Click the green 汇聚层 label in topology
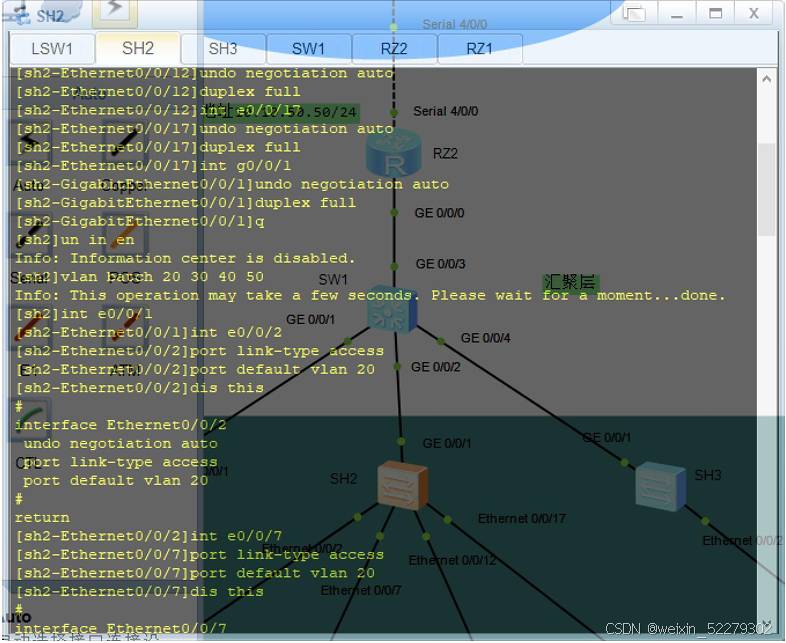 (x=571, y=282)
